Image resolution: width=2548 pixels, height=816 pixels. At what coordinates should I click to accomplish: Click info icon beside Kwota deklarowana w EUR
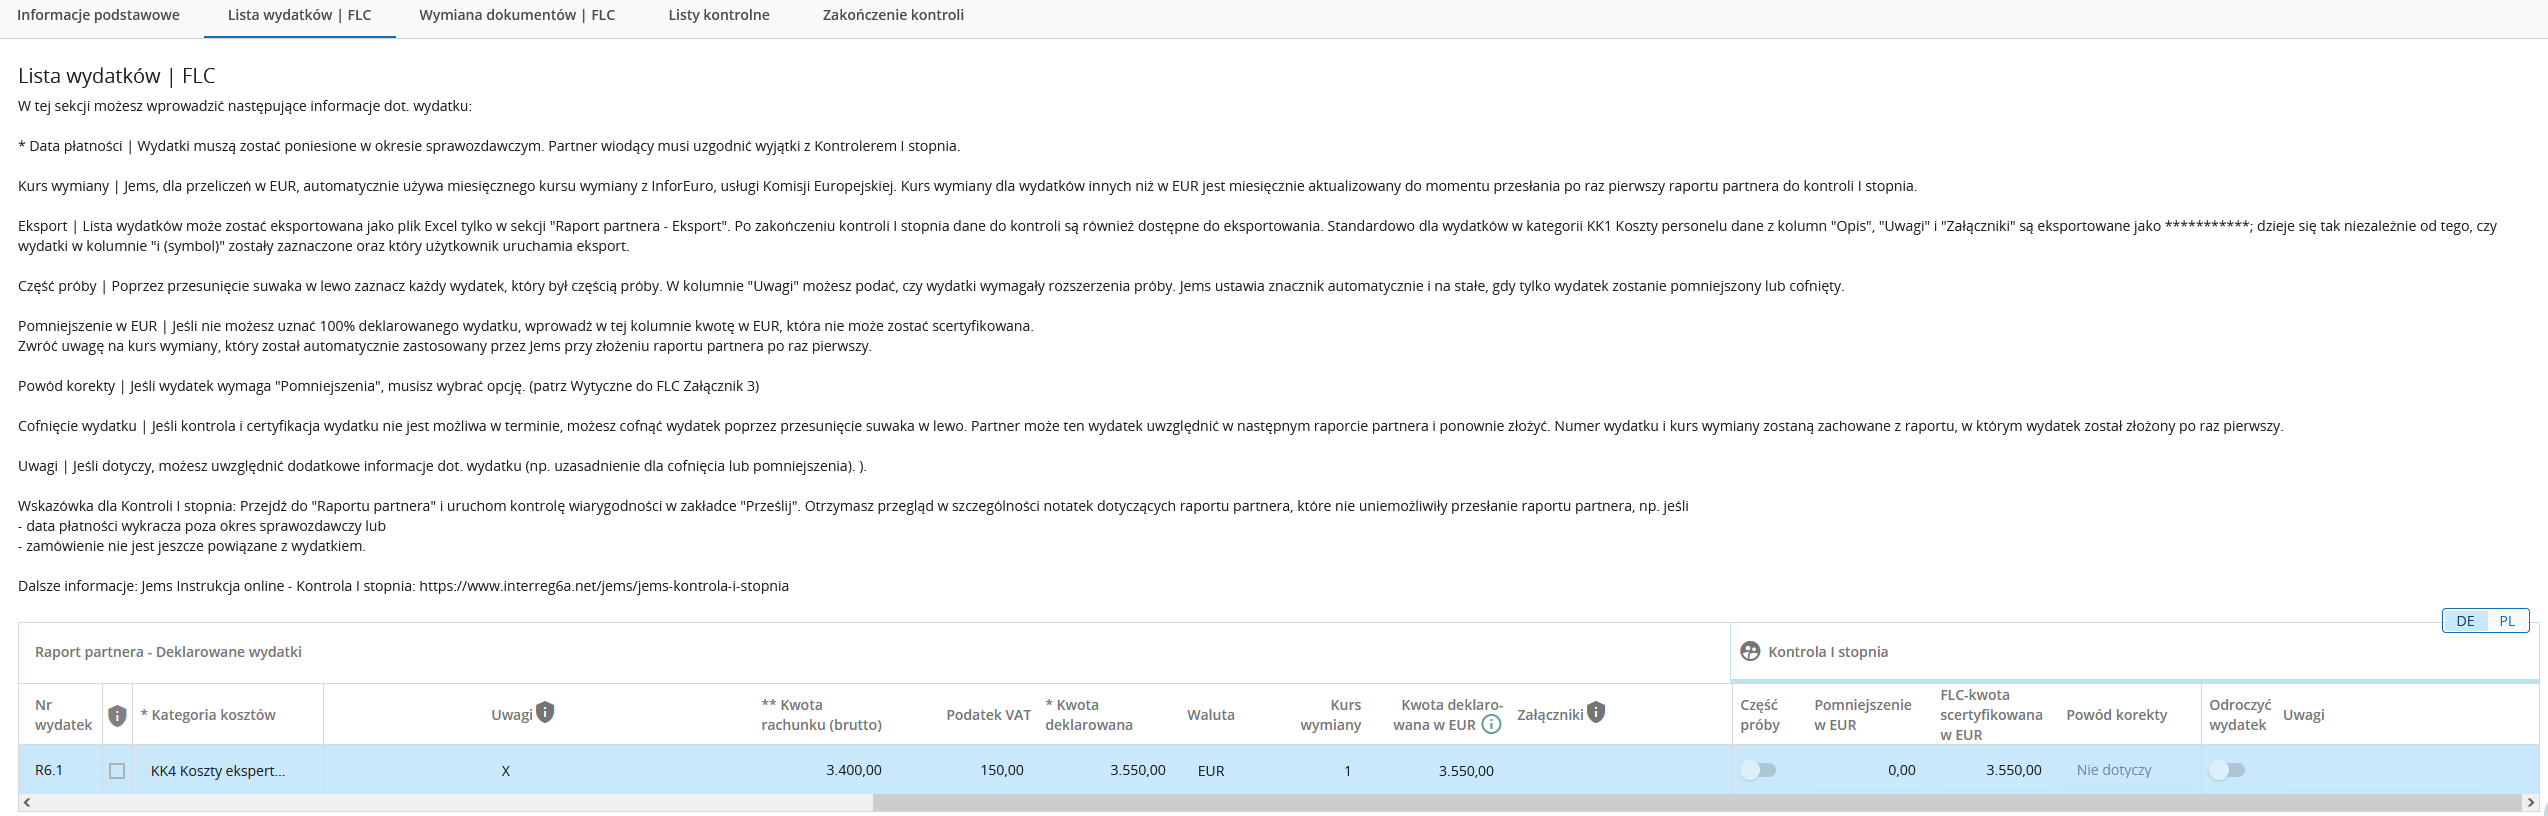(x=1491, y=725)
